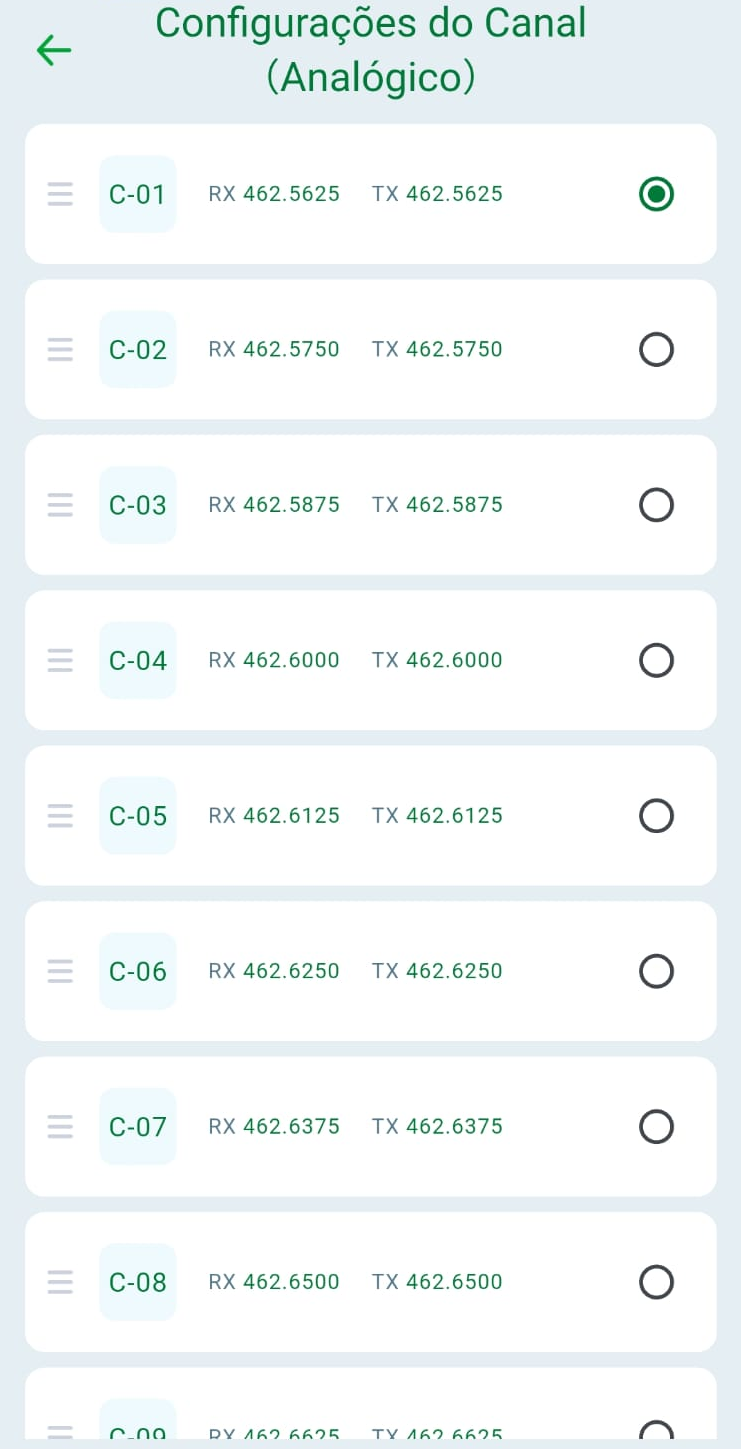Viewport: 741px width, 1449px height.
Task: Click the drag handle for channel C-06
Action: (60, 971)
